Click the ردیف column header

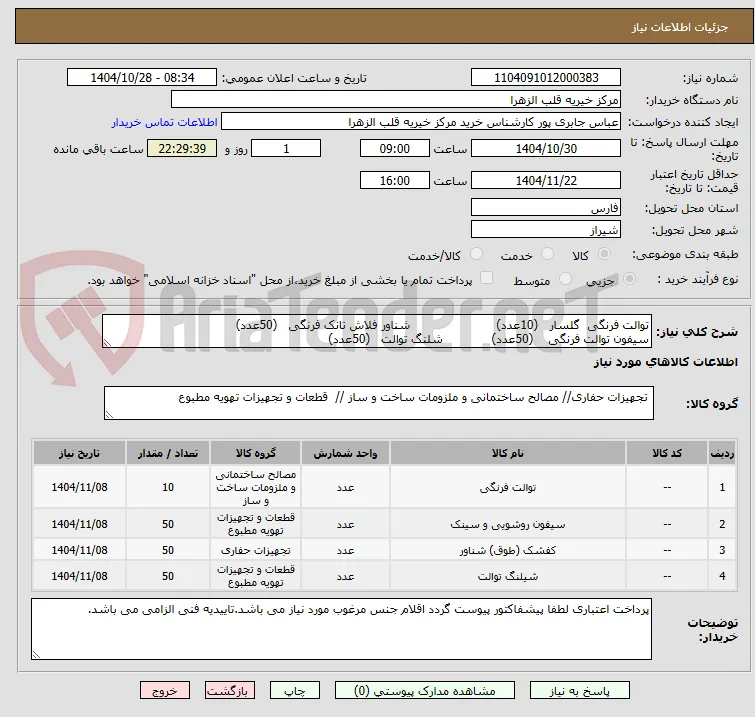coord(722,453)
